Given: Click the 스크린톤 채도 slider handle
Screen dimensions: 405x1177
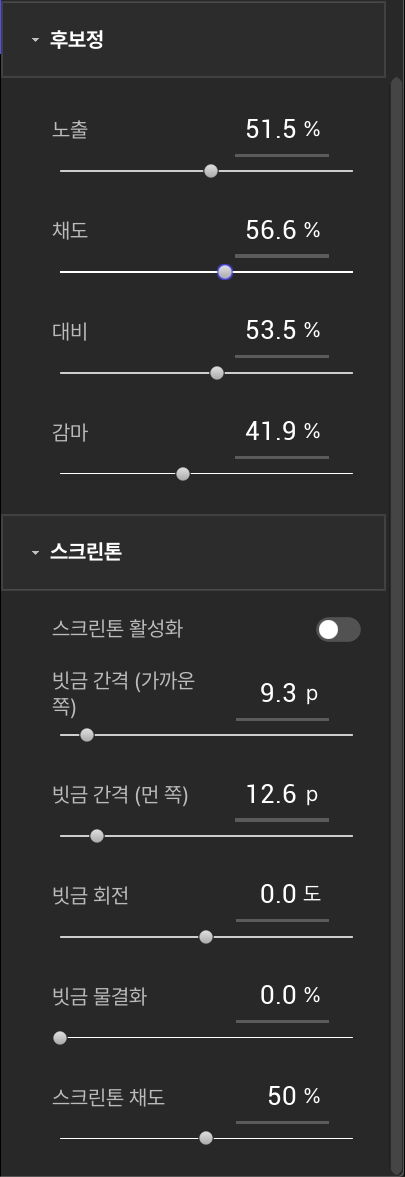Looking at the screenshot, I should [x=206, y=1139].
